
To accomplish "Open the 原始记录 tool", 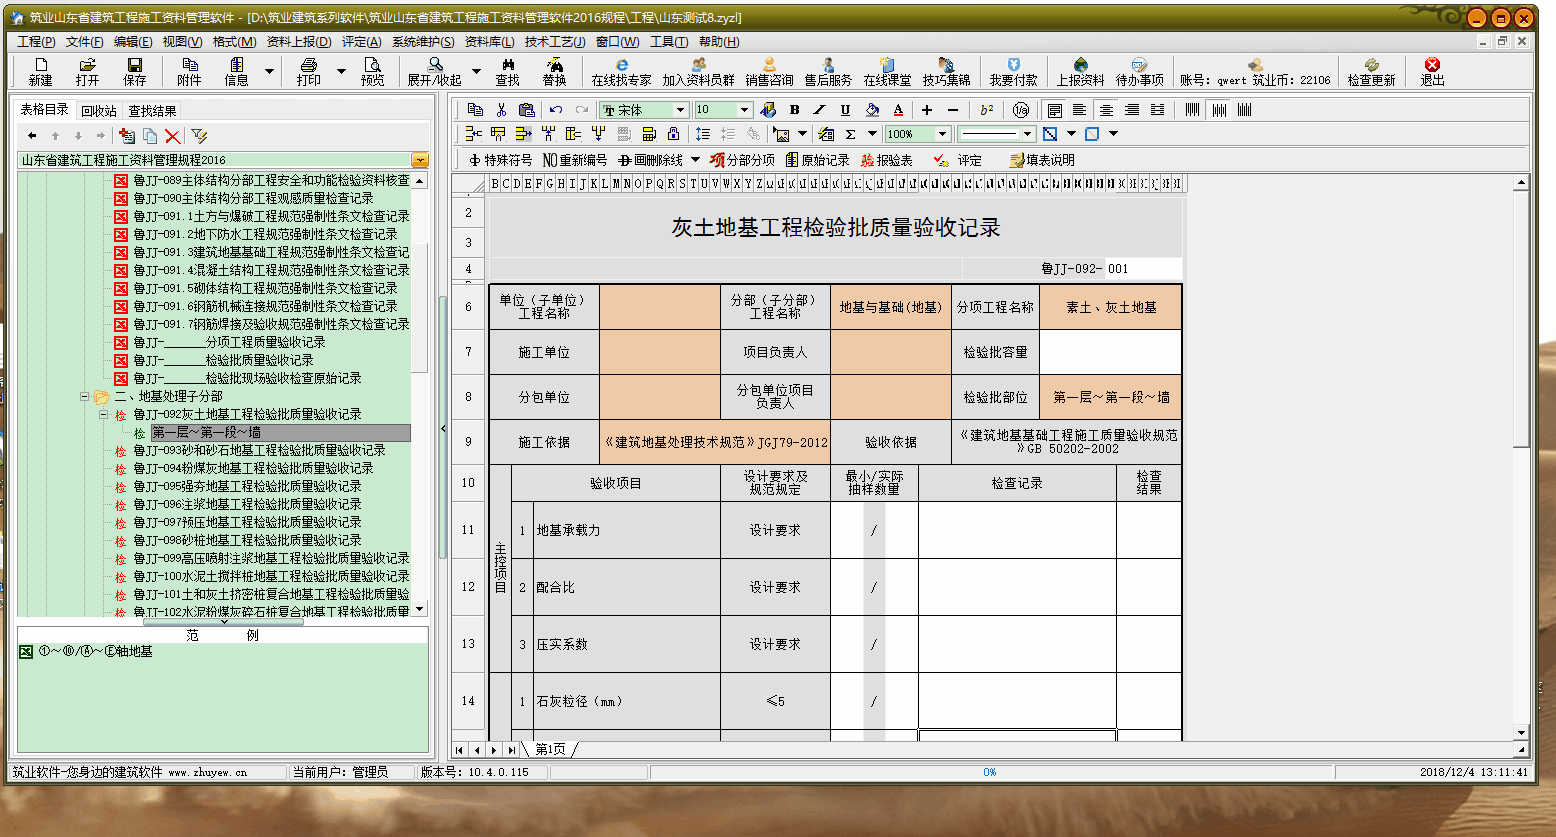I will point(817,160).
